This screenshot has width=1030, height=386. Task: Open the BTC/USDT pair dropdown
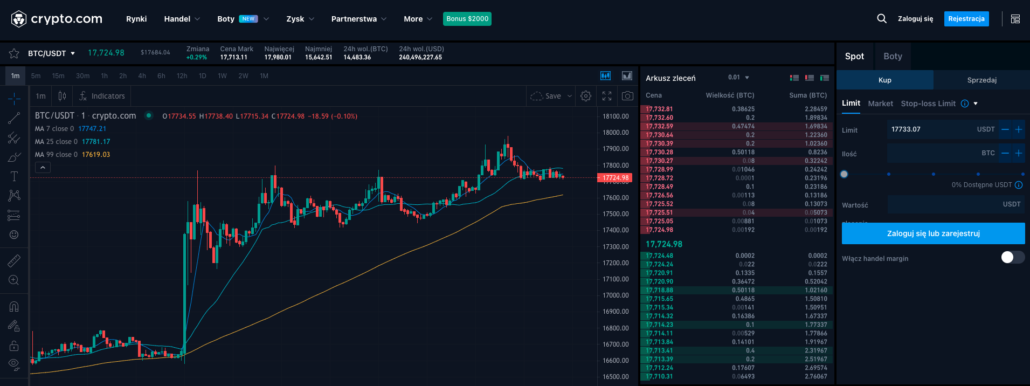51,53
